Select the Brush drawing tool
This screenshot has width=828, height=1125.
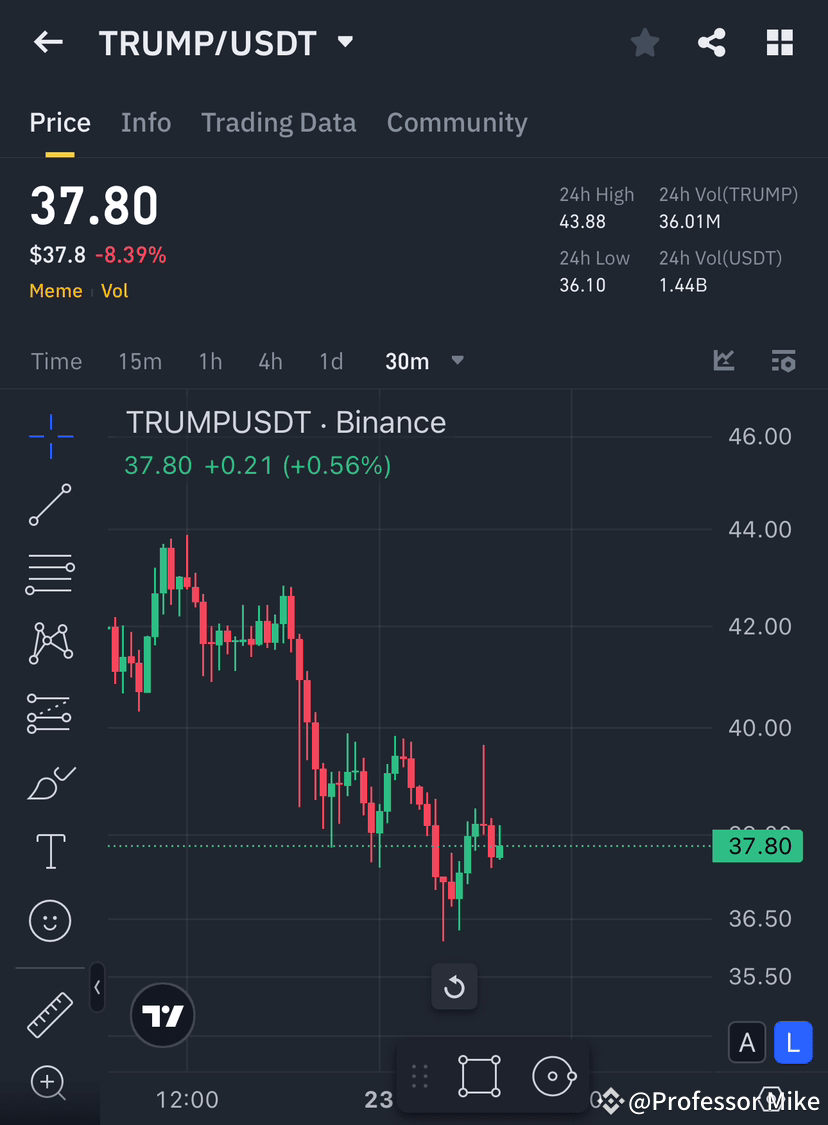pos(49,782)
